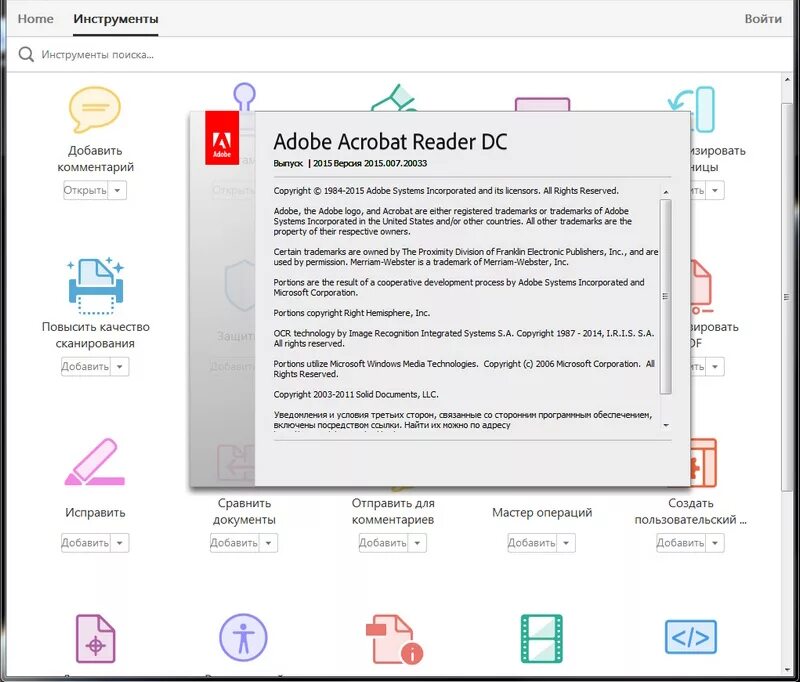Screen dimensions: 800x682
Task: Click the Copyright 2003-2011 Solid Documents line
Action: point(356,394)
